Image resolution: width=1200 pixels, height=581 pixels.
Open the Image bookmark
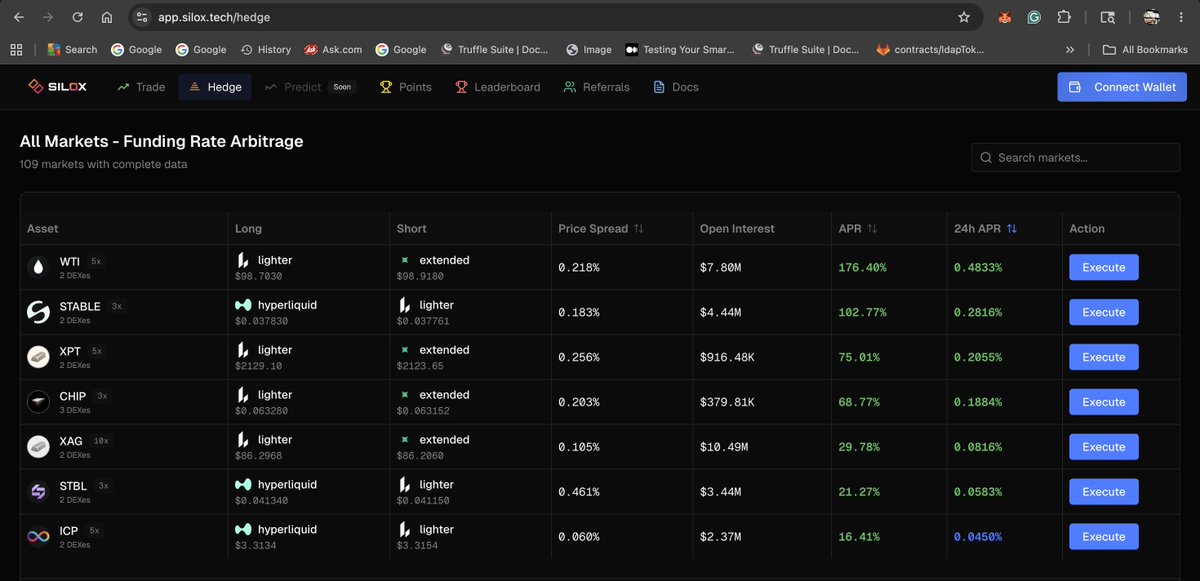(x=589, y=49)
